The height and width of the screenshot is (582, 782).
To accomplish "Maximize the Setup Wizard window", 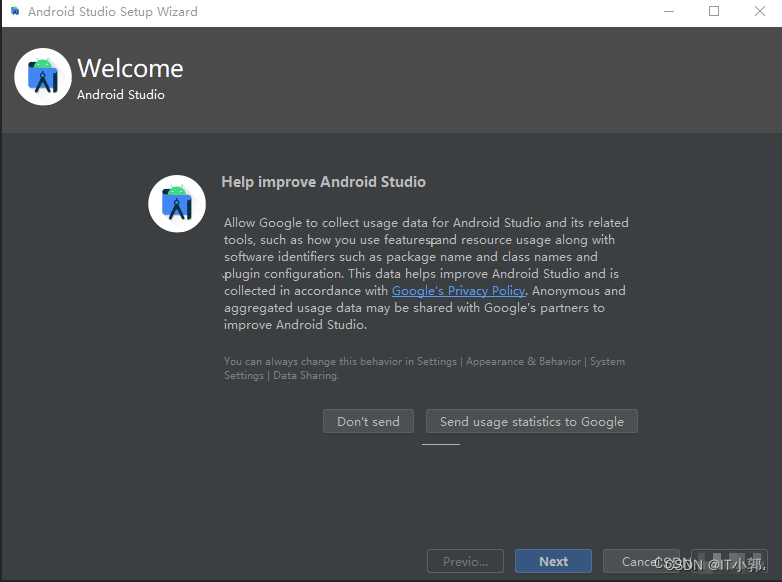I will click(714, 11).
